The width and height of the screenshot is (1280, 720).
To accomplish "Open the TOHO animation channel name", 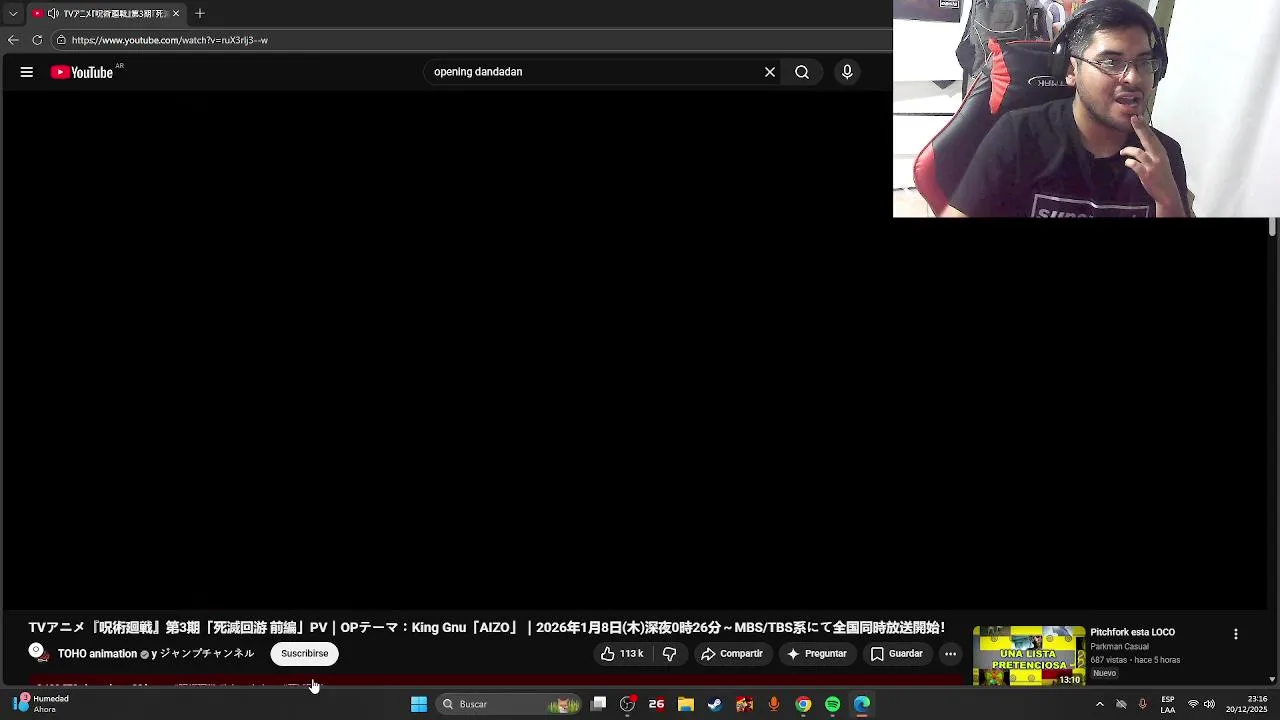I will click(x=97, y=654).
